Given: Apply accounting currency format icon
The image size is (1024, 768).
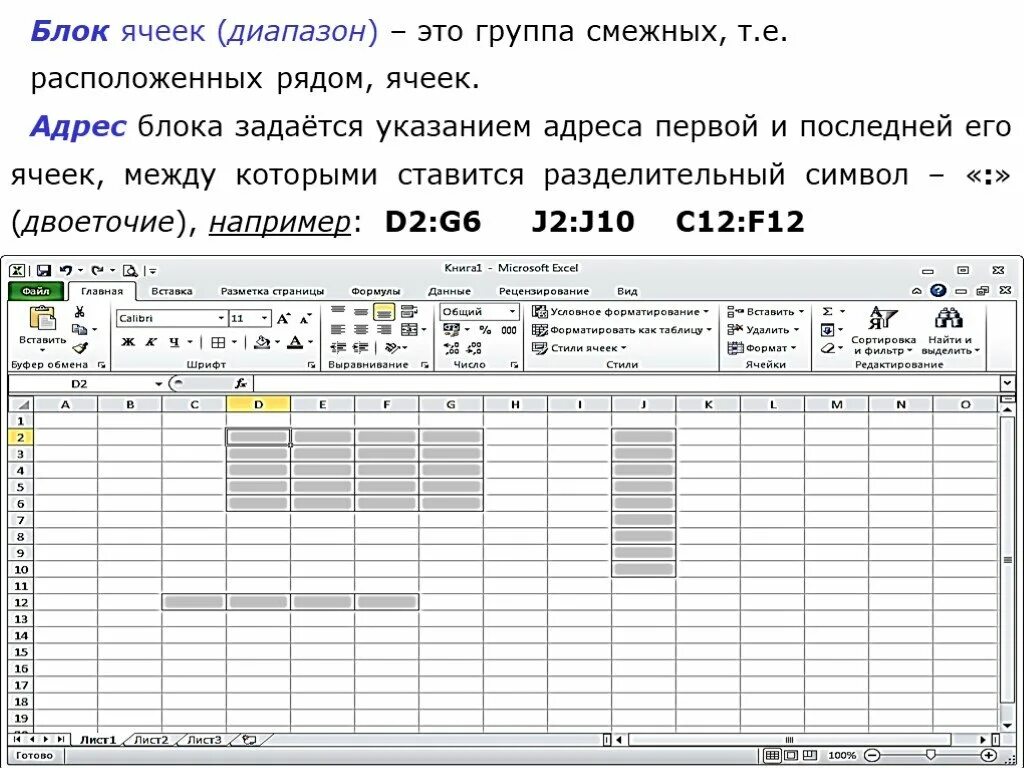Looking at the screenshot, I should pyautogui.click(x=451, y=330).
